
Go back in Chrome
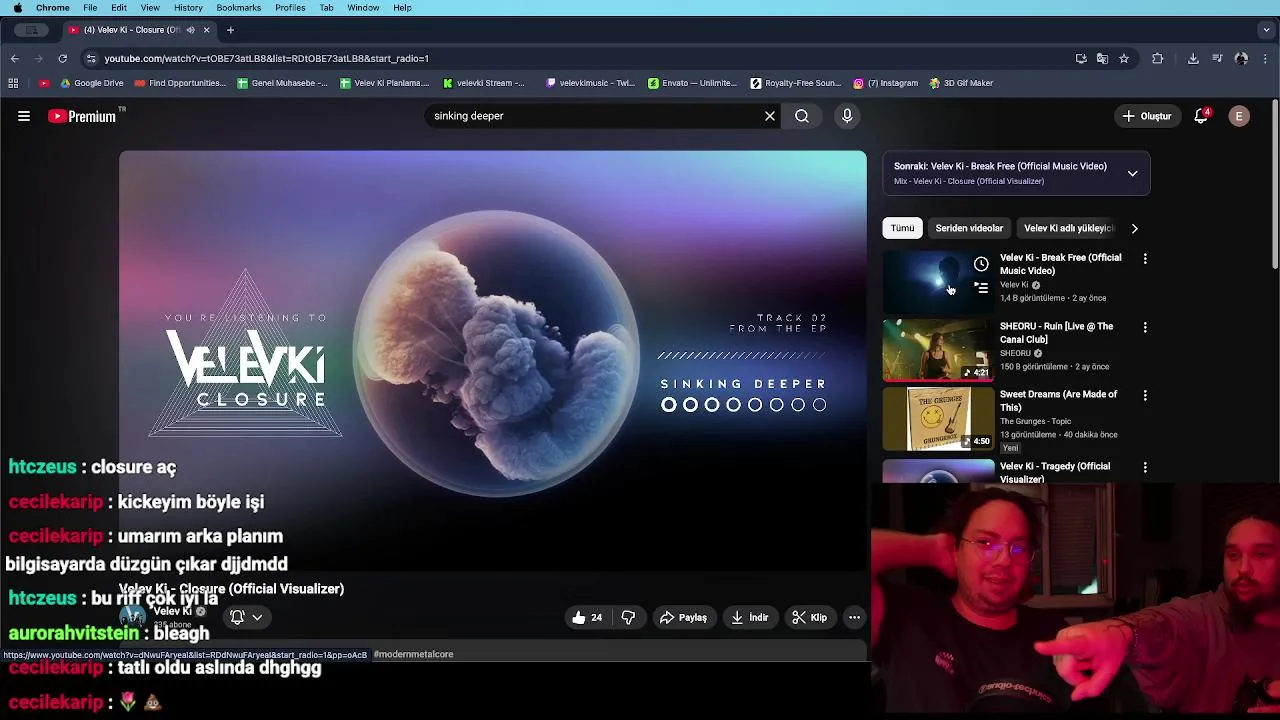pyautogui.click(x=14, y=58)
